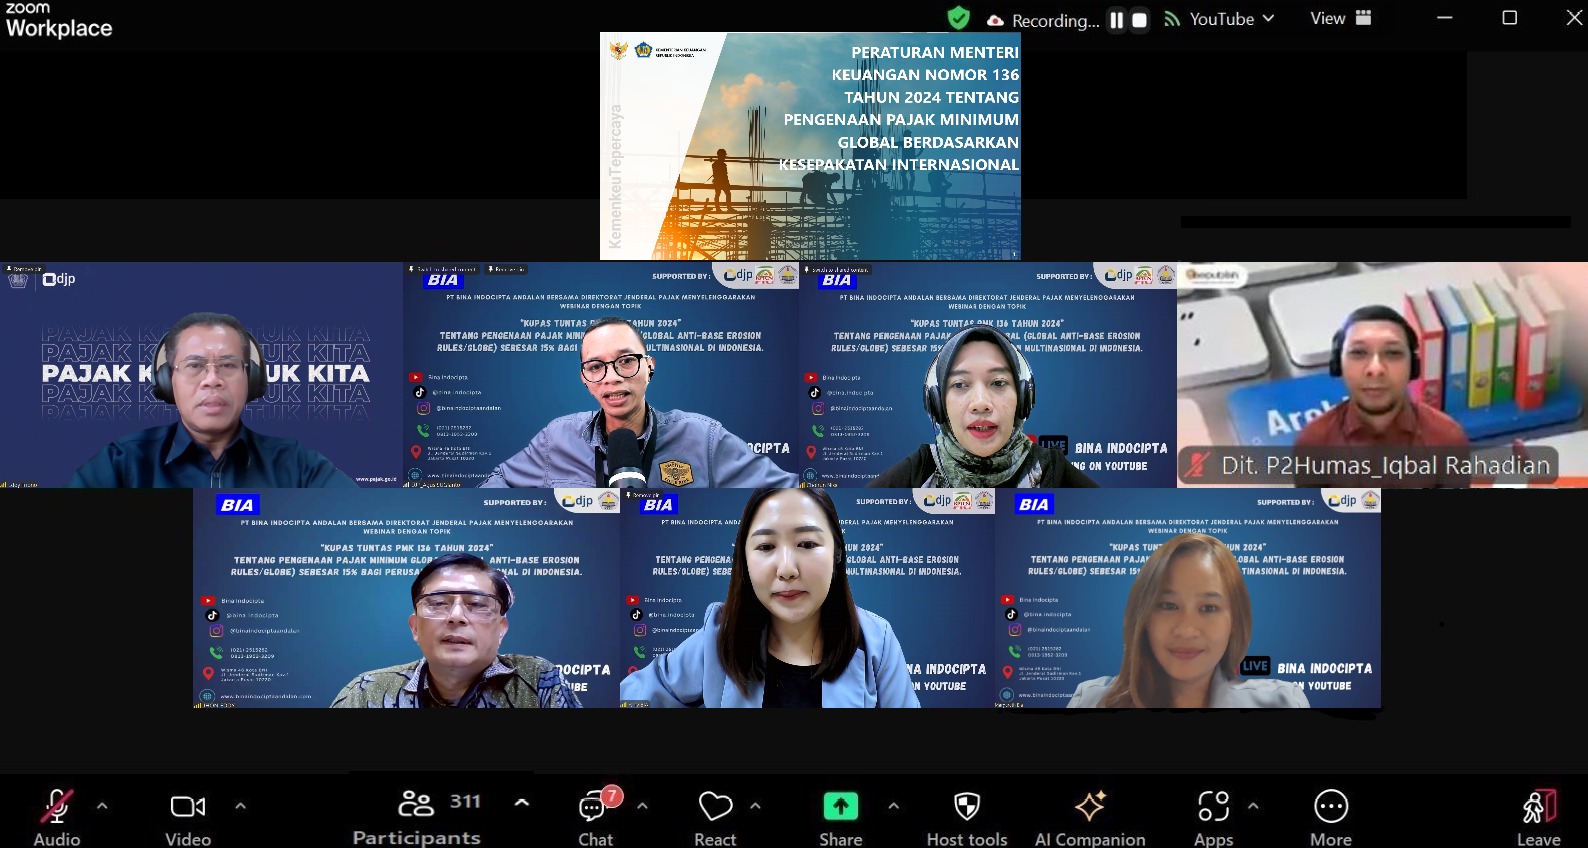
Task: Expand audio options arrow beside Audio
Action: [102, 806]
